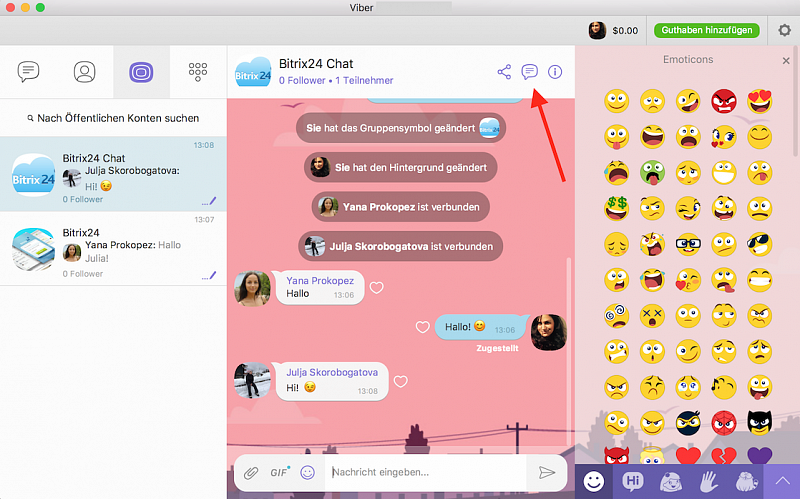The image size is (800, 499).
Task: Insert the crying open-mouth emoticon
Action: coord(617,172)
